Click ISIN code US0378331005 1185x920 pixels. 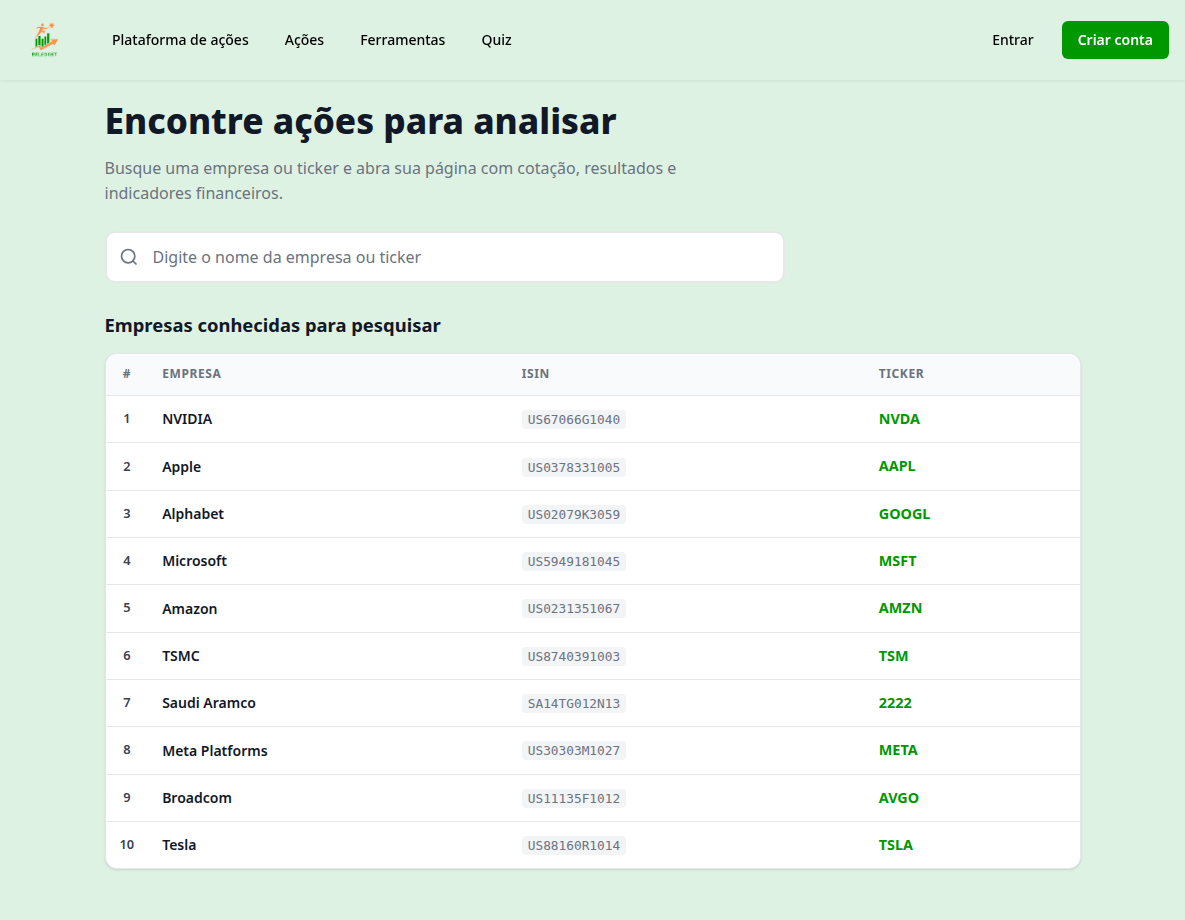(x=574, y=467)
